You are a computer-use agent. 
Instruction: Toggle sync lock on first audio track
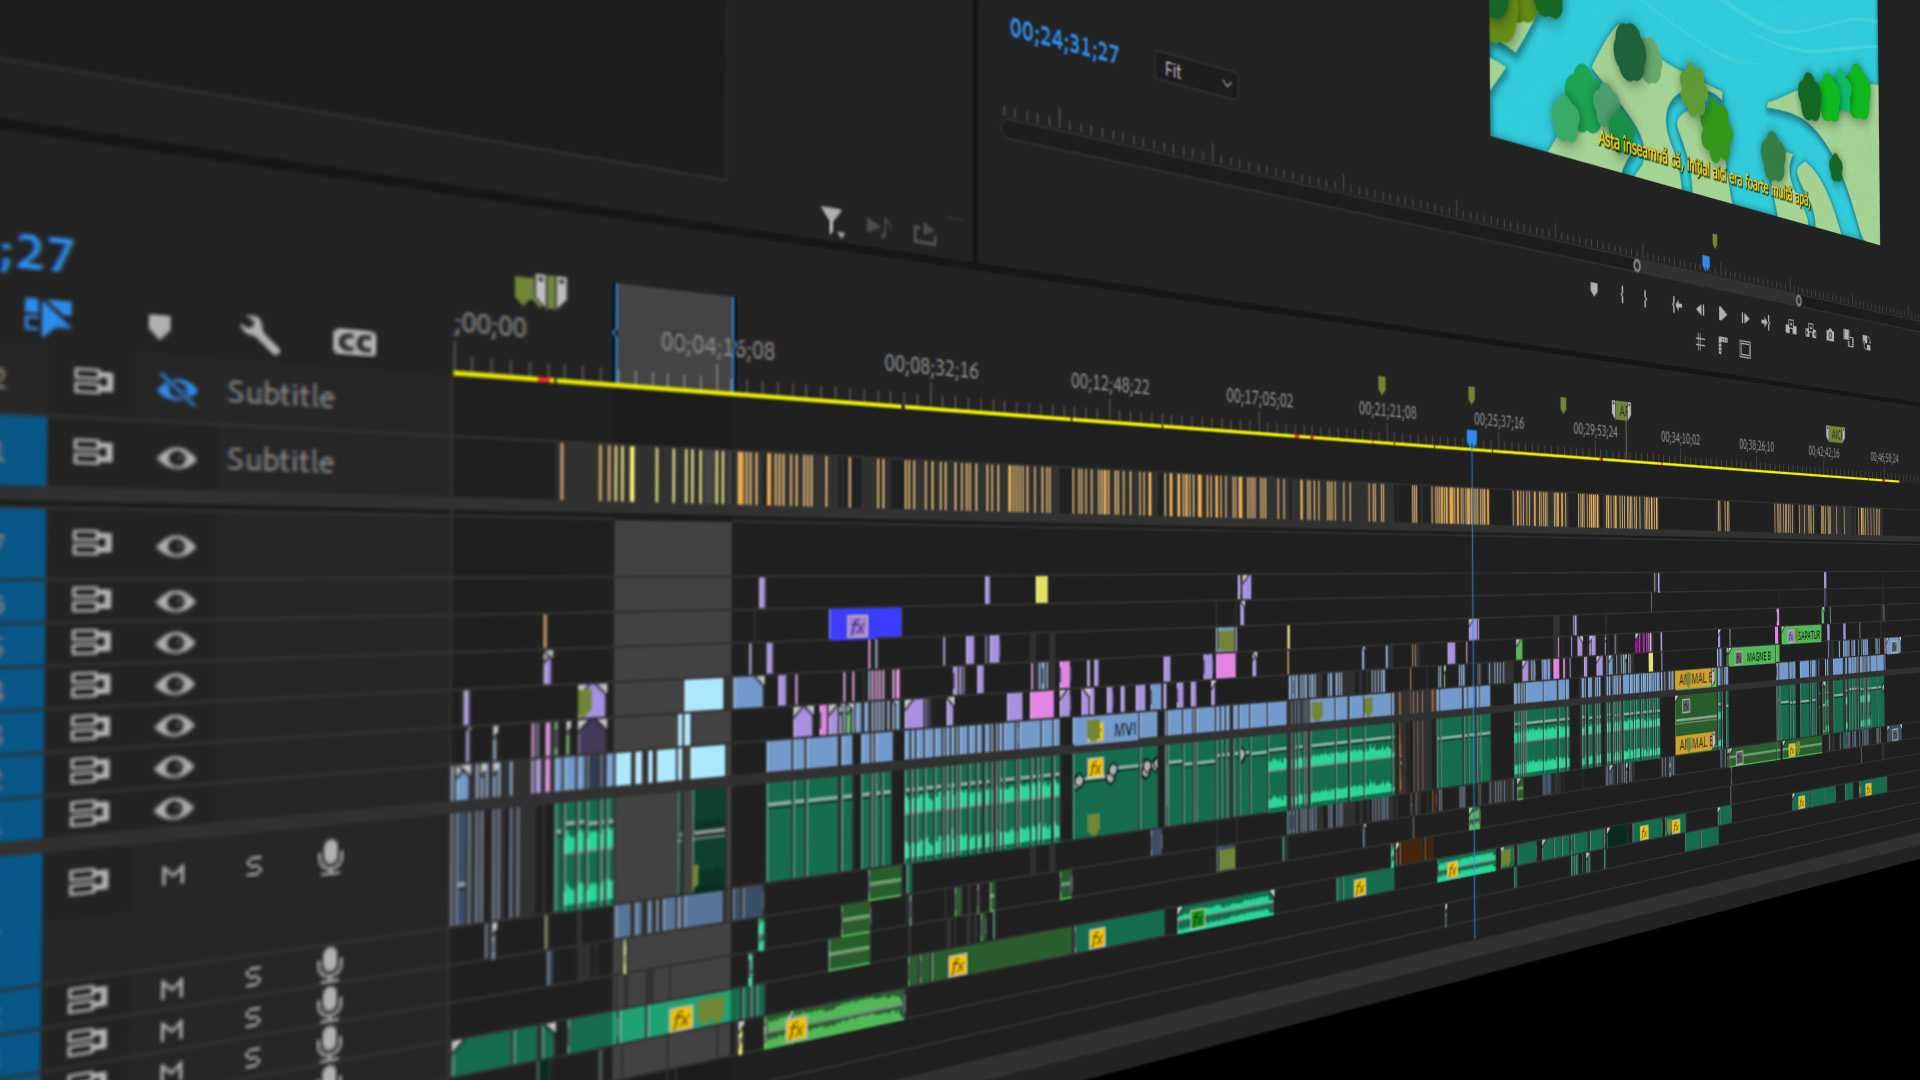pyautogui.click(x=88, y=881)
